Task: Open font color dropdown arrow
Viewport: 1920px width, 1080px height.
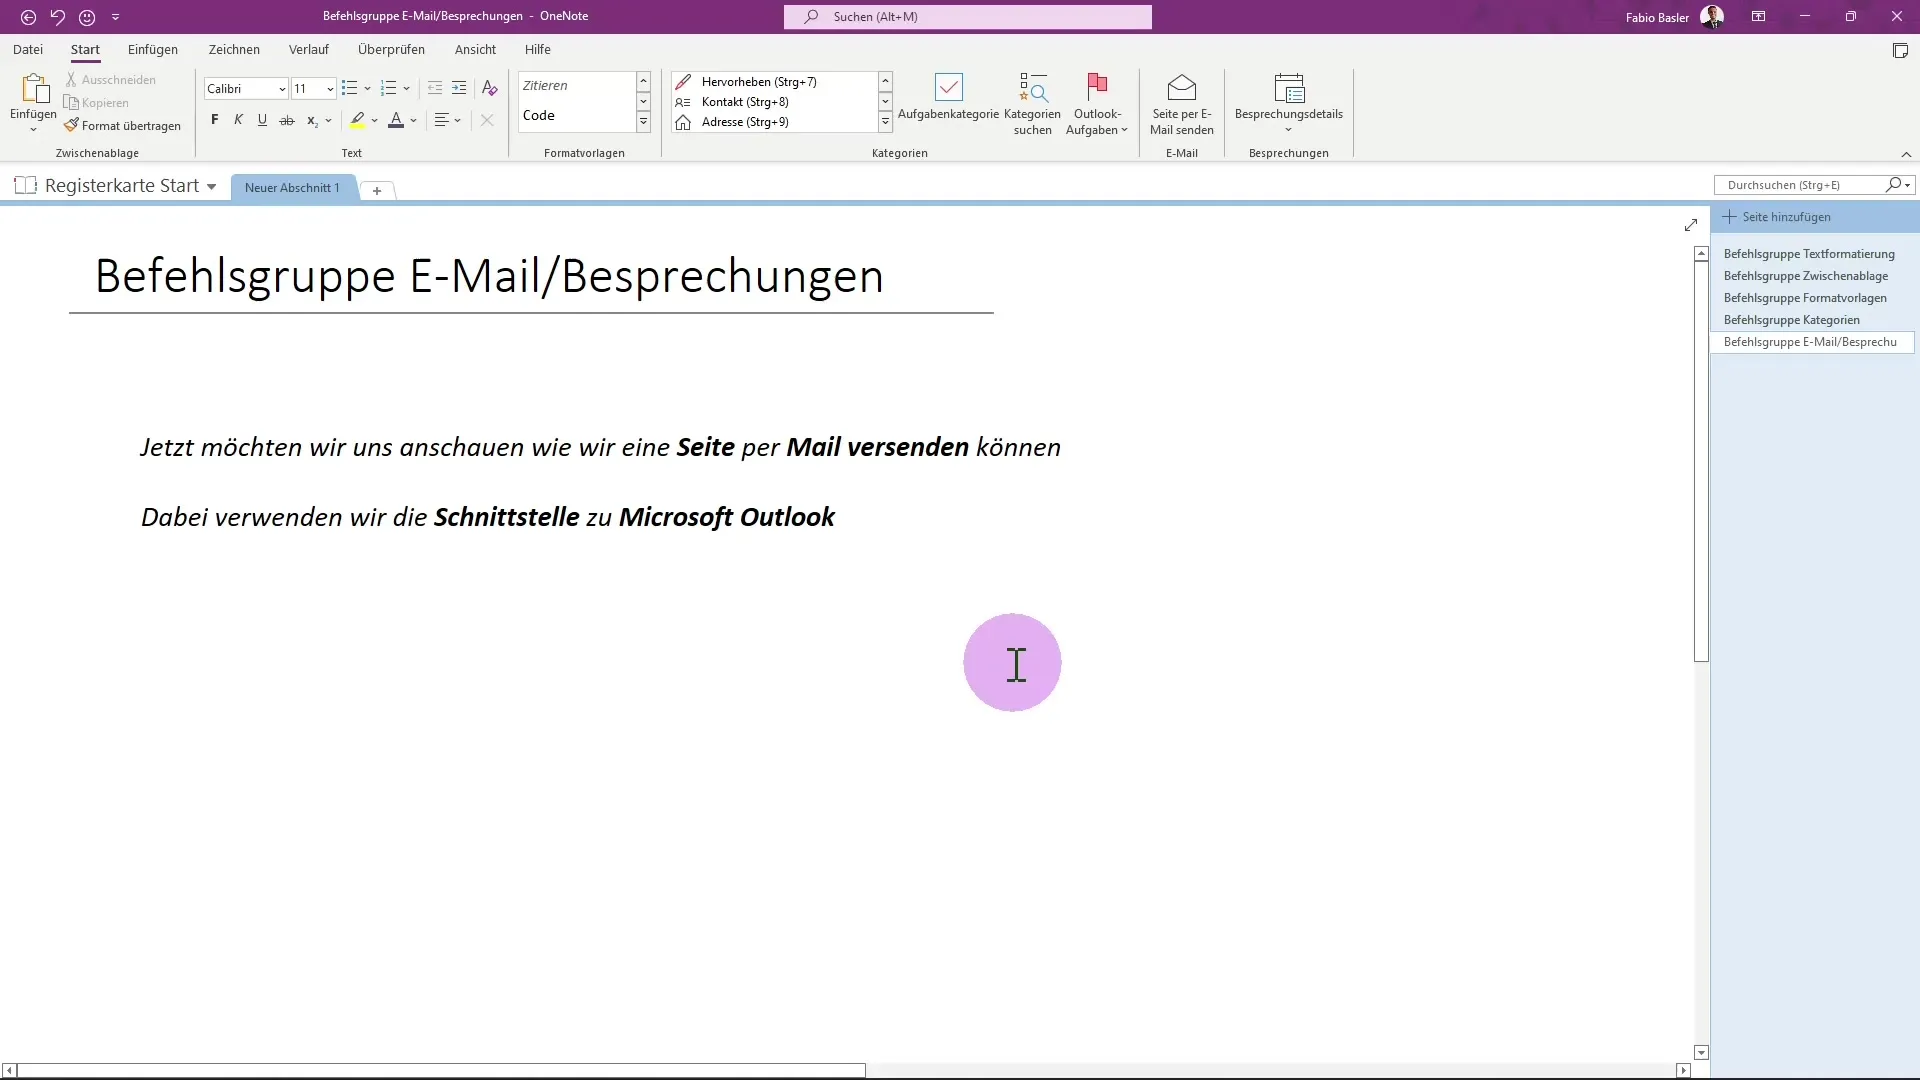Action: (x=414, y=120)
